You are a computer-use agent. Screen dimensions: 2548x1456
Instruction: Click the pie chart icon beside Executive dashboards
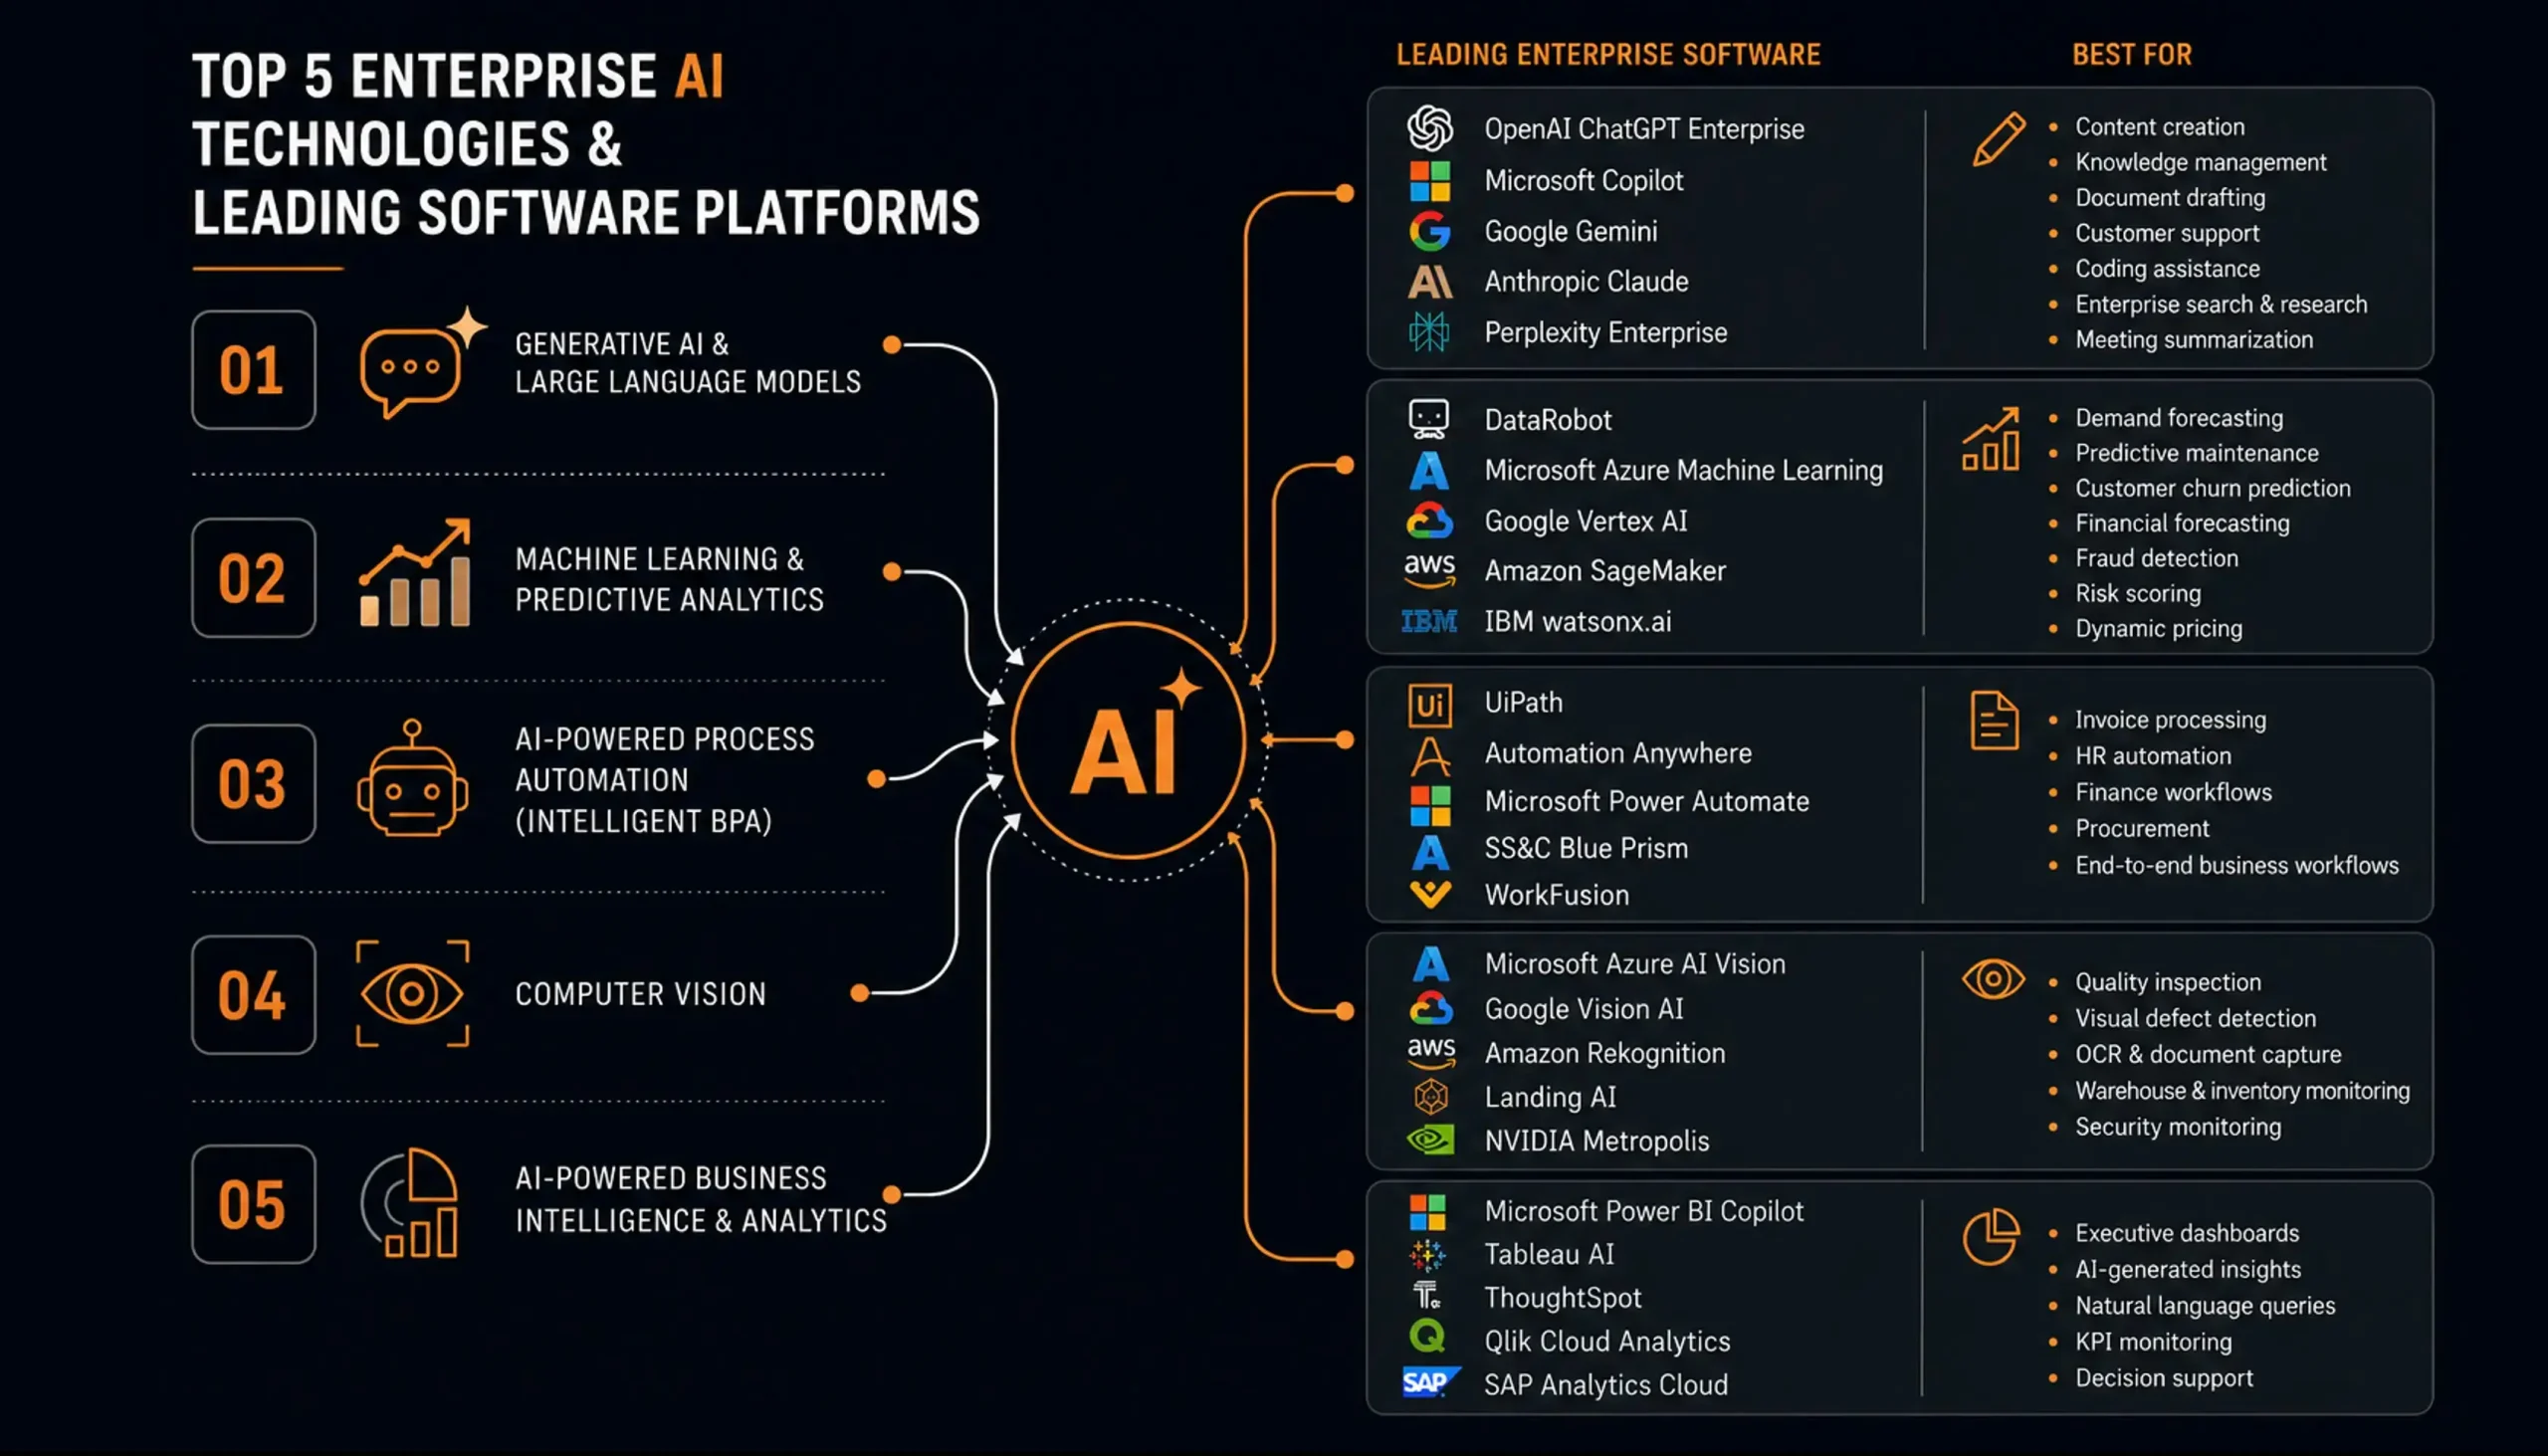coord(1991,1238)
